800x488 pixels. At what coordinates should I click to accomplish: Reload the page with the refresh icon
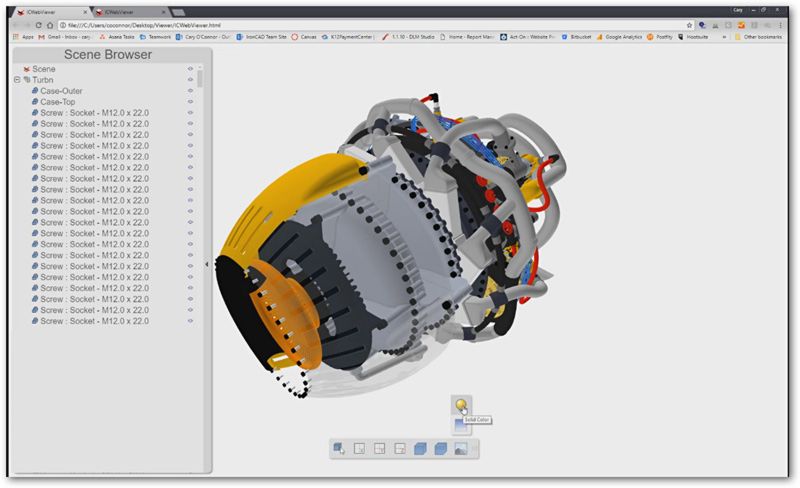pos(38,25)
